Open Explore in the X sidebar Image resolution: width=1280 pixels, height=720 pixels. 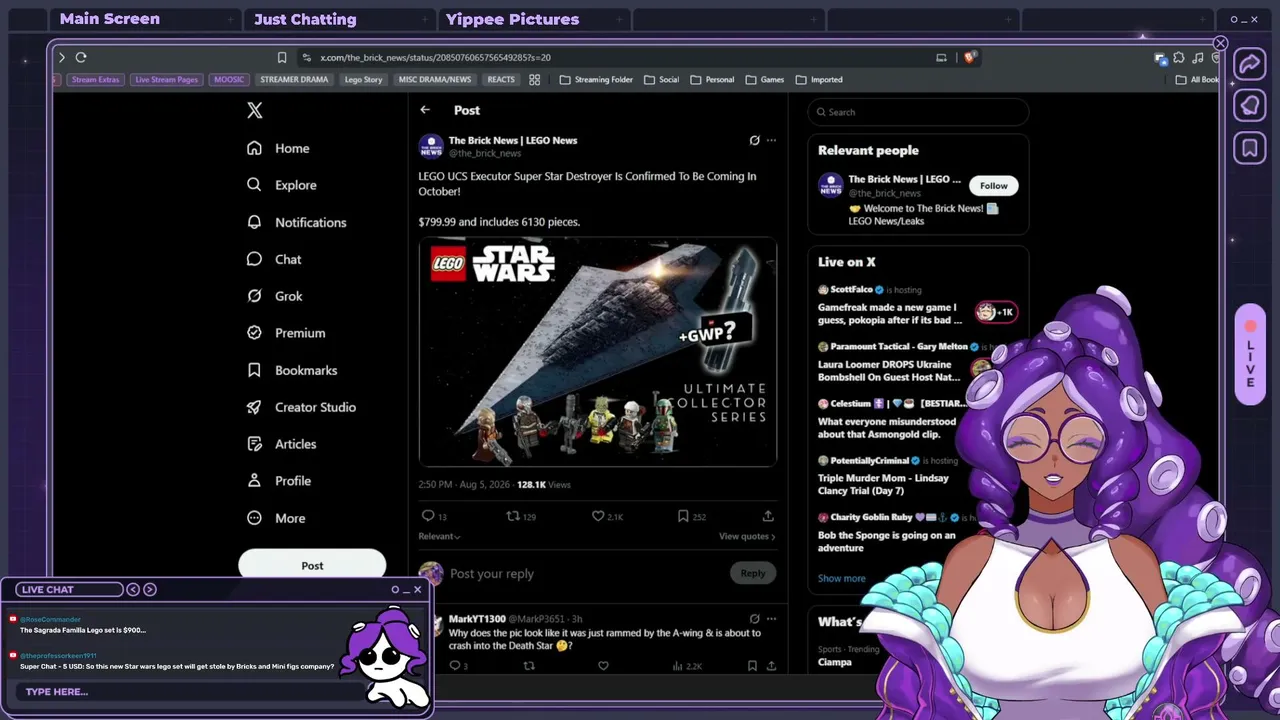[x=281, y=185]
